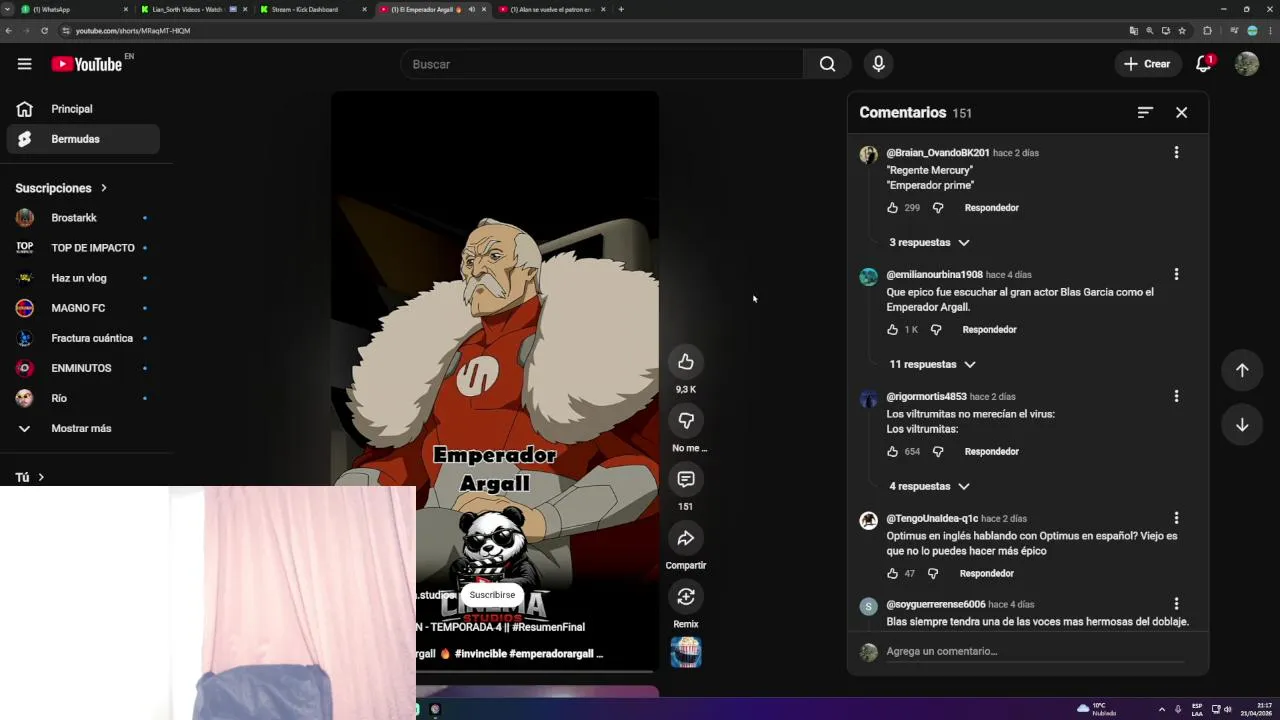The width and height of the screenshot is (1280, 720).
Task: Open the MAGNO FC channel
Action: tap(83, 308)
